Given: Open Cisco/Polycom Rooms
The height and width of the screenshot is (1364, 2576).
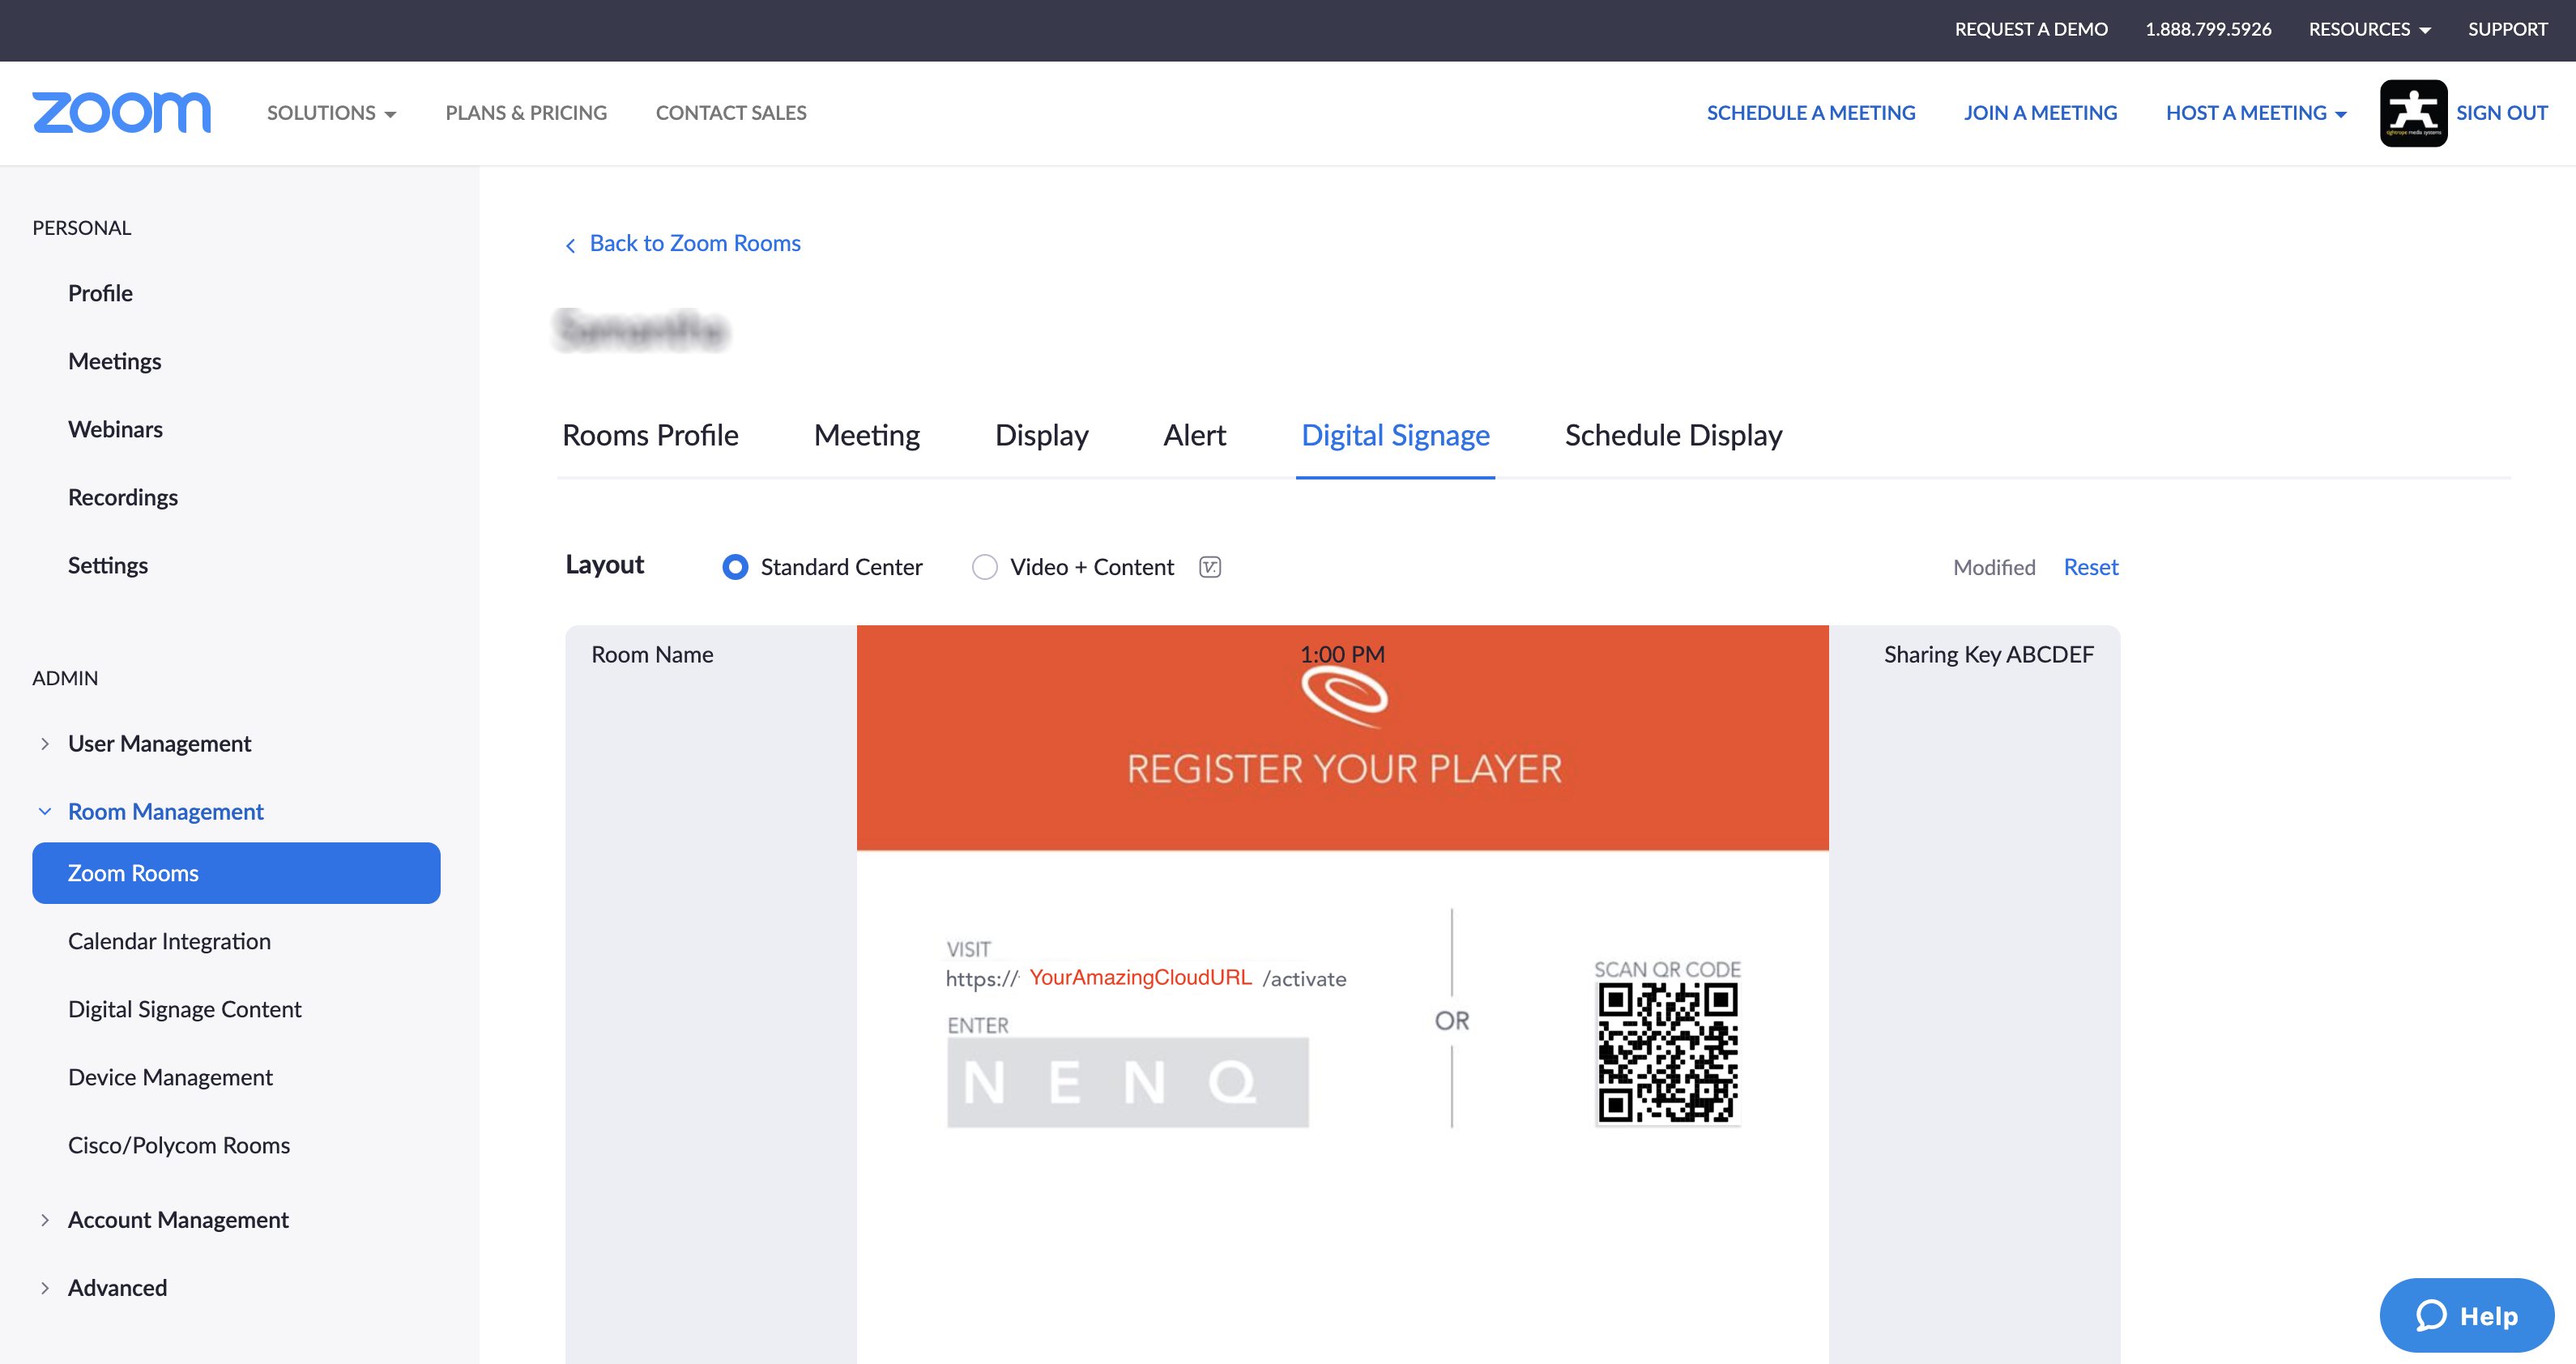Looking at the screenshot, I should (179, 1145).
